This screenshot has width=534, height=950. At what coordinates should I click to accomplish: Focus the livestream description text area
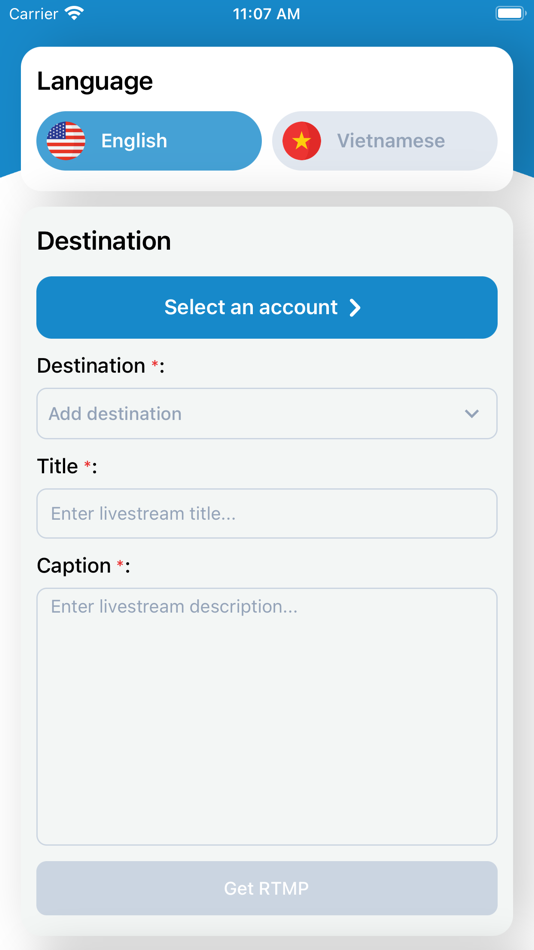click(x=267, y=717)
